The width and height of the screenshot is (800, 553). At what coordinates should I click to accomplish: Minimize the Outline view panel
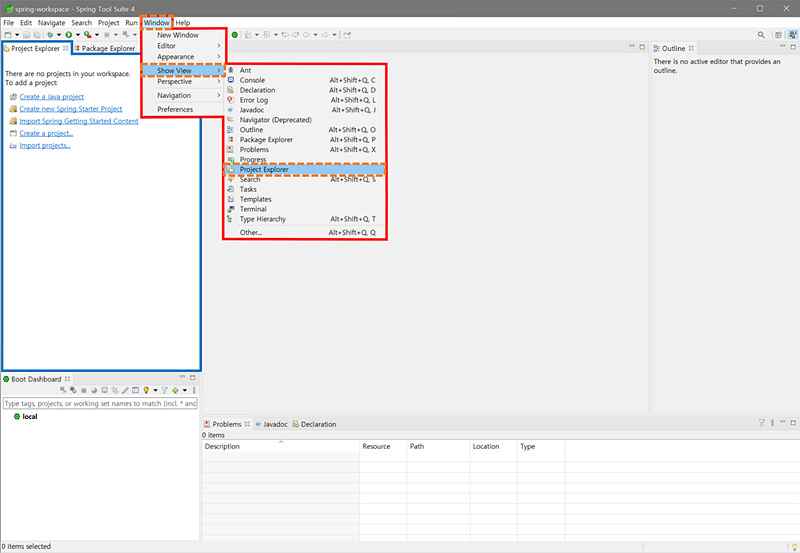[x=782, y=46]
